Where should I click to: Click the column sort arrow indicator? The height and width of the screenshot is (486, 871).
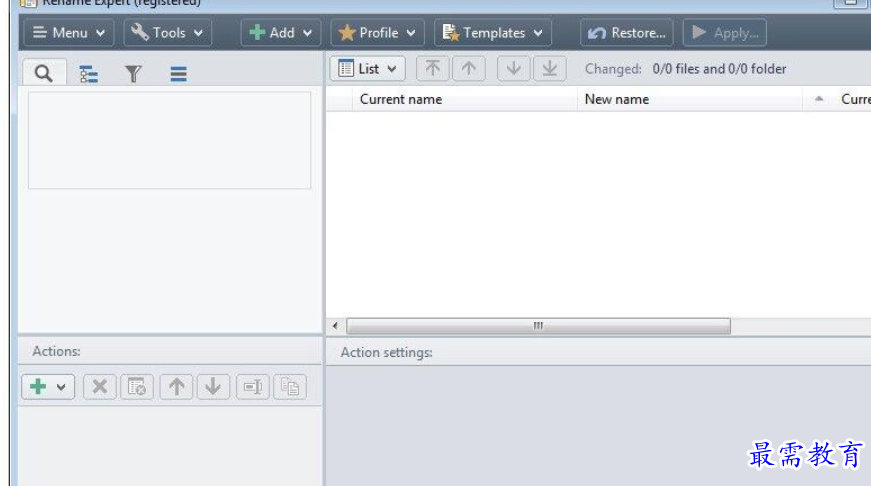click(819, 99)
